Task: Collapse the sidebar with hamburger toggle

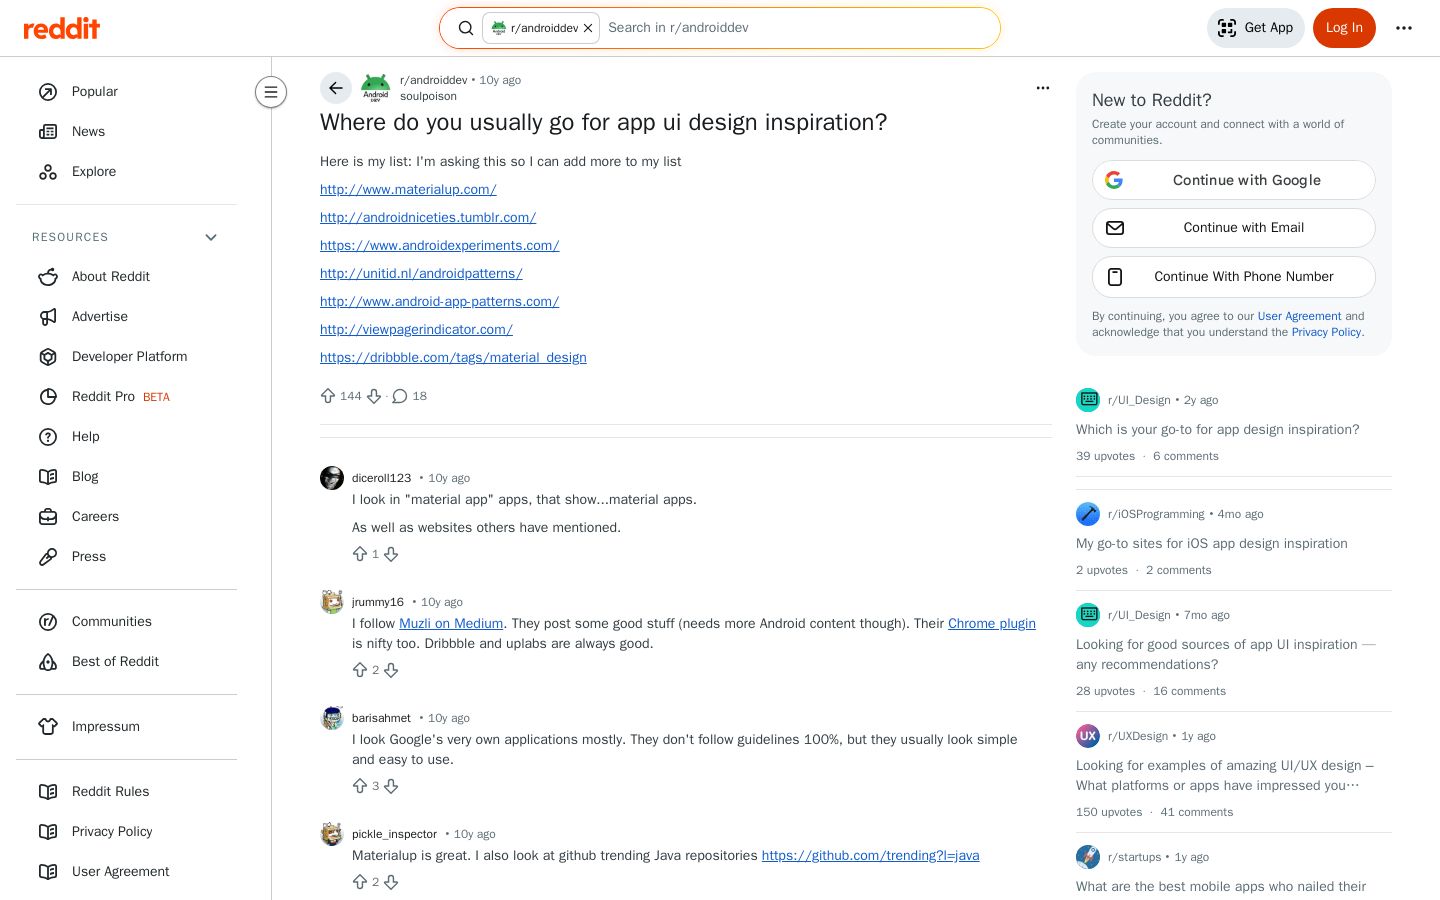Action: click(271, 92)
